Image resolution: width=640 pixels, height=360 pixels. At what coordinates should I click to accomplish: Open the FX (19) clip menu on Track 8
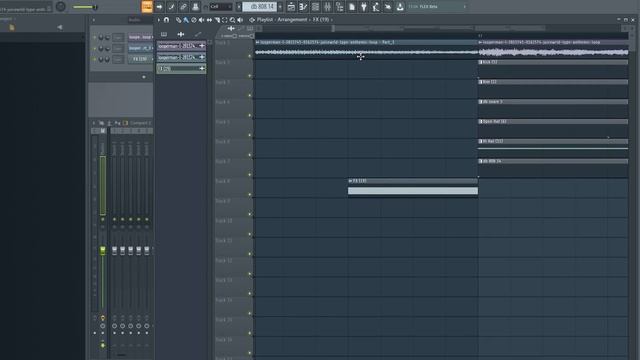[350, 181]
